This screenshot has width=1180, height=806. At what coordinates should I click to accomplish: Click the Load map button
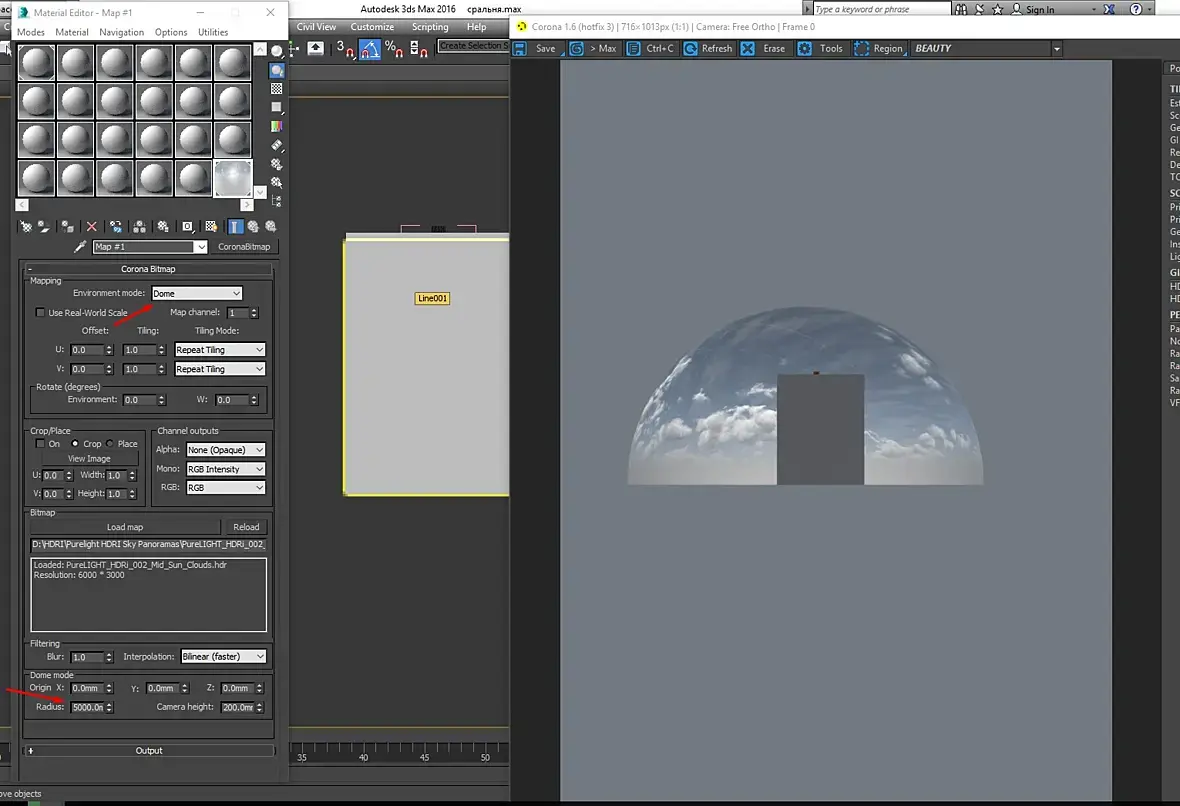pos(125,527)
